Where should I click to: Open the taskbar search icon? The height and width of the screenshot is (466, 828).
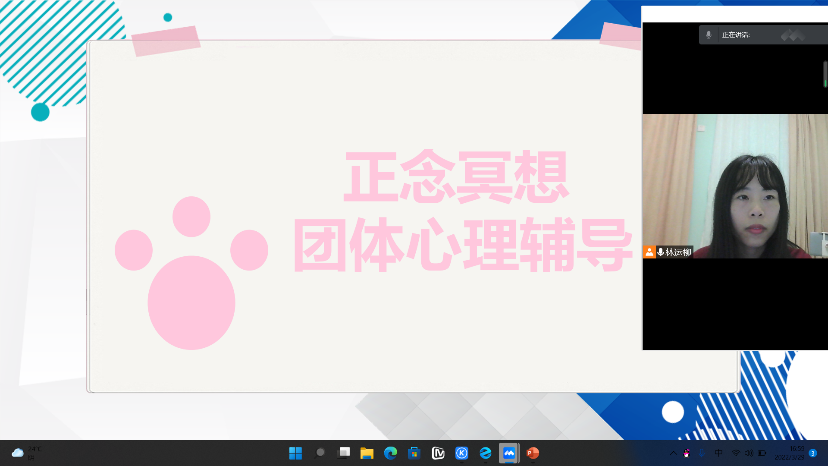[x=320, y=453]
